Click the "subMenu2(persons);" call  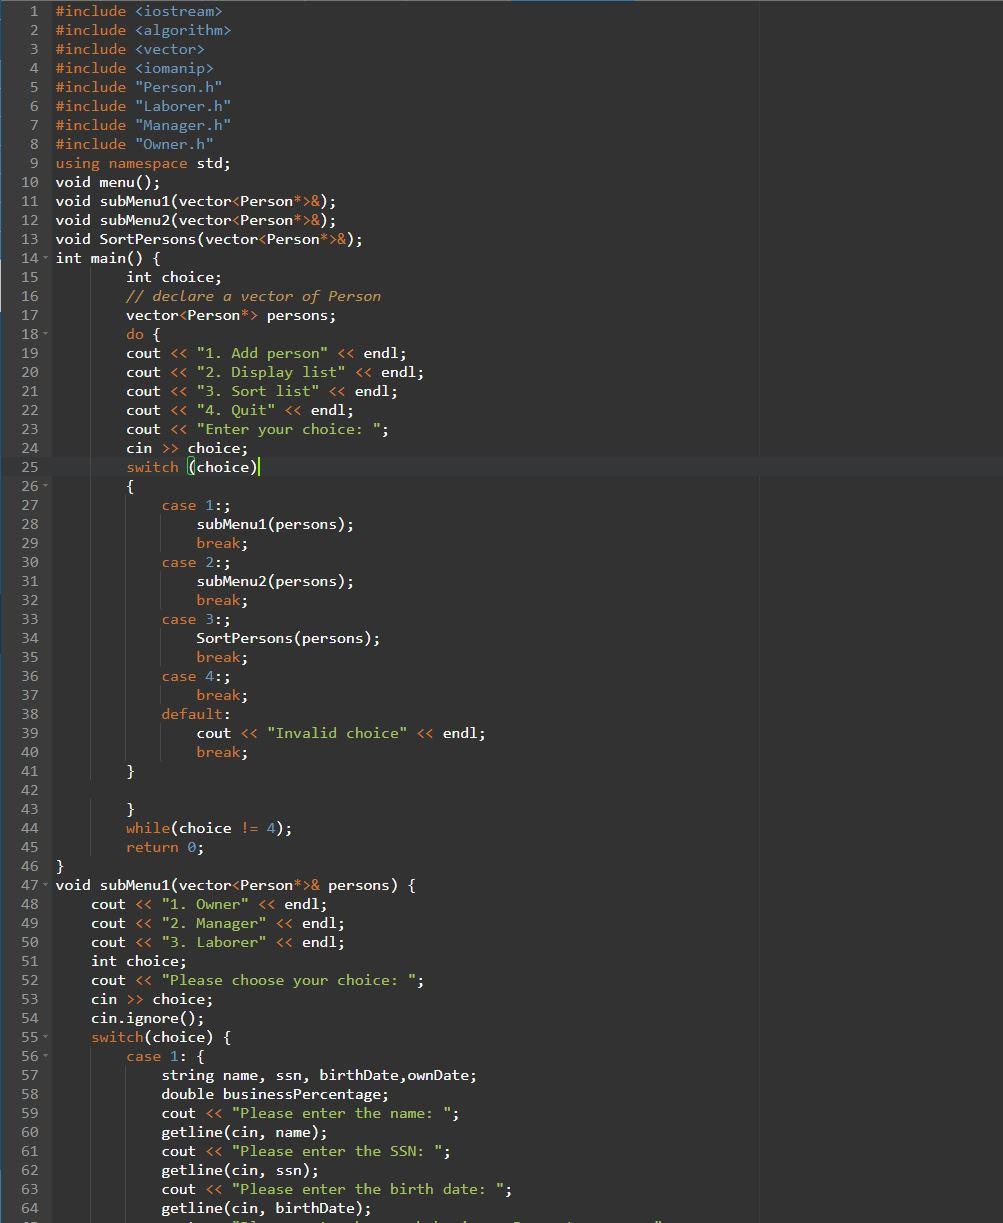tap(275, 581)
